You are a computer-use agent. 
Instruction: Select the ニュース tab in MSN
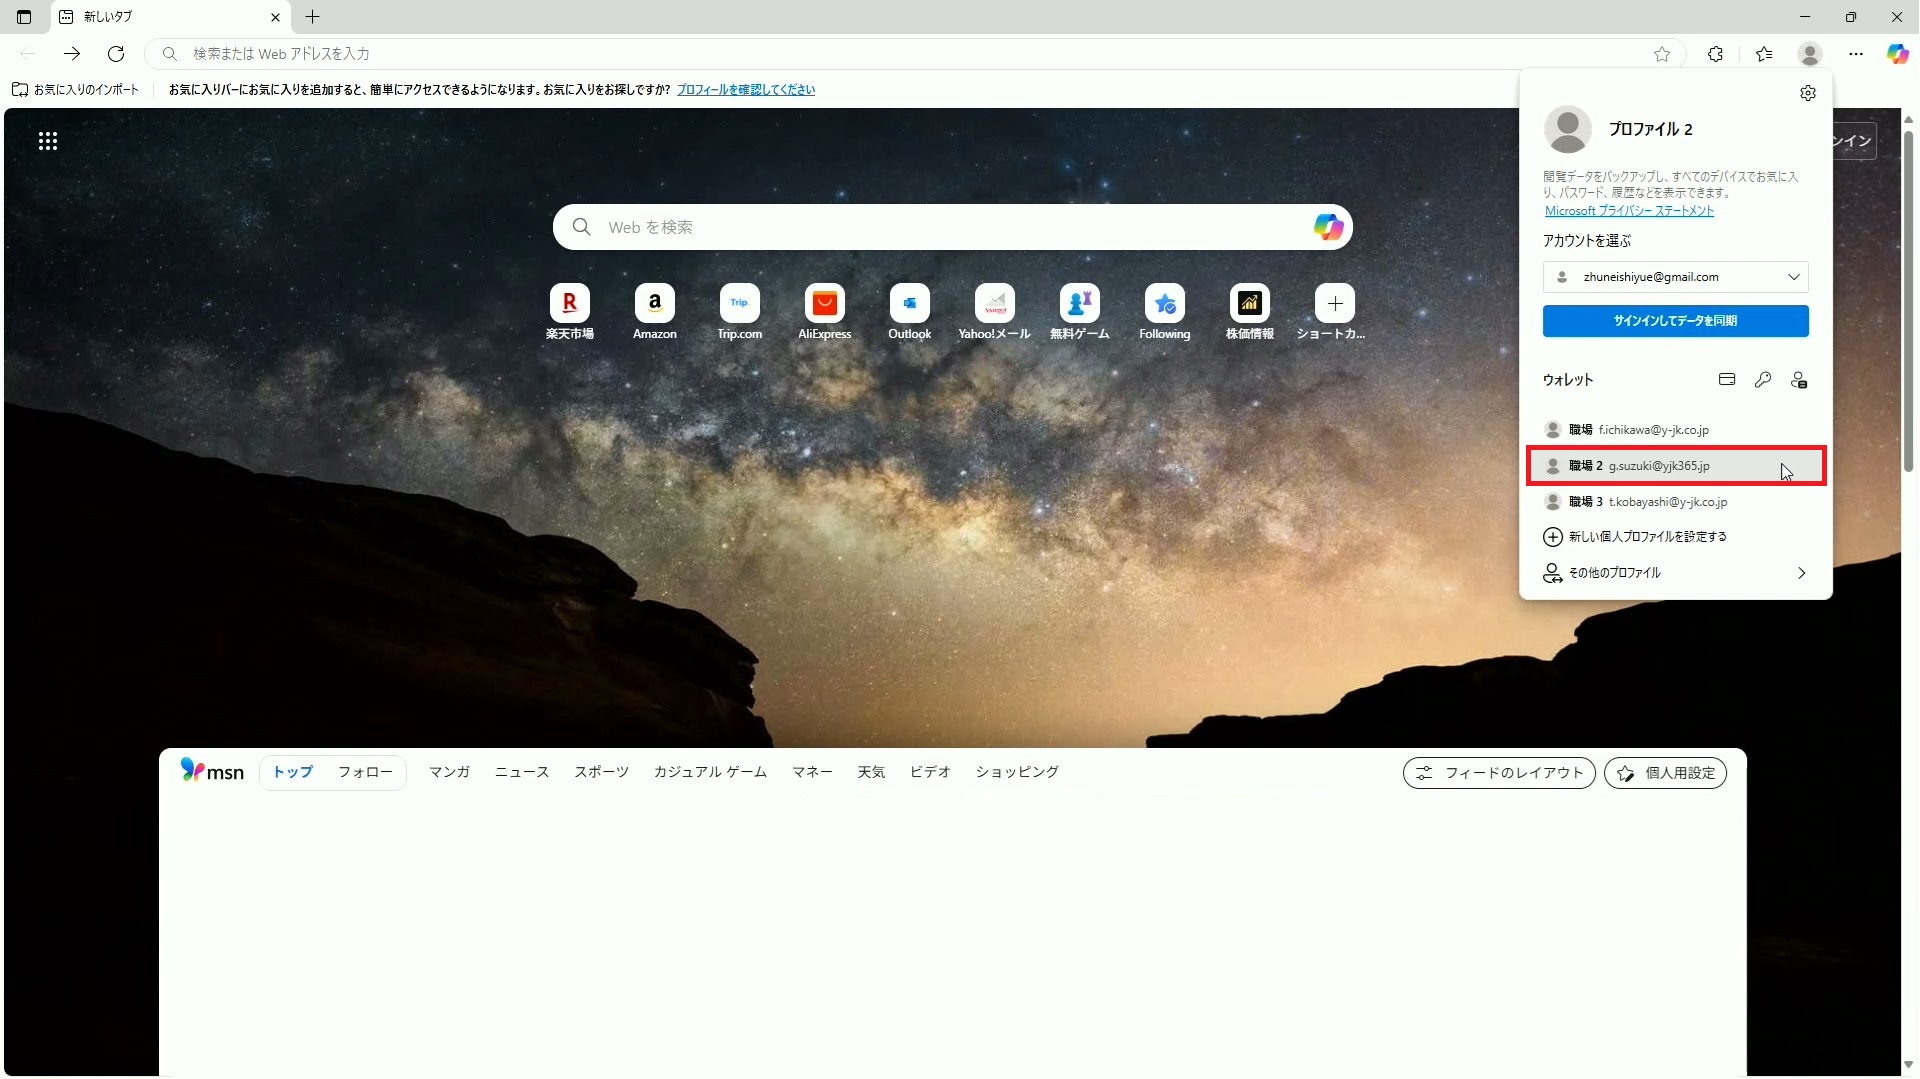[x=521, y=772]
